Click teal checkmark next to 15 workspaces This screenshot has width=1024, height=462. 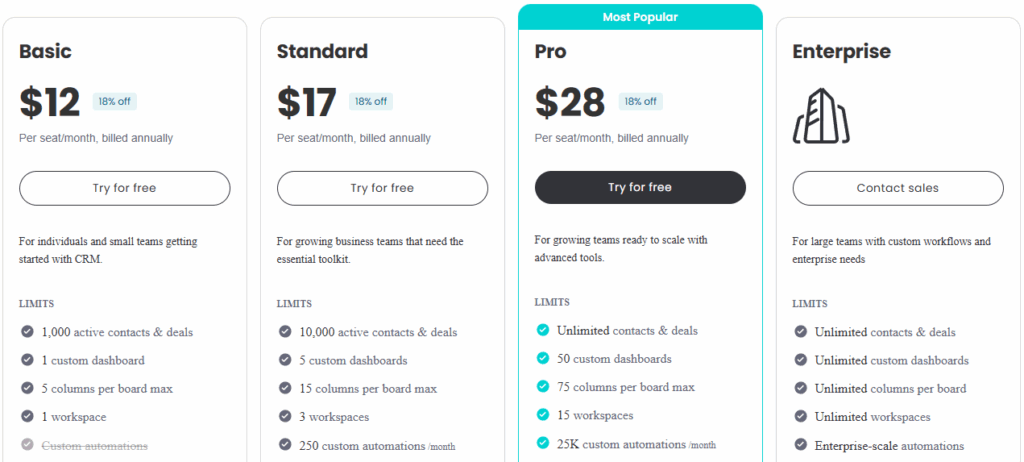543,415
